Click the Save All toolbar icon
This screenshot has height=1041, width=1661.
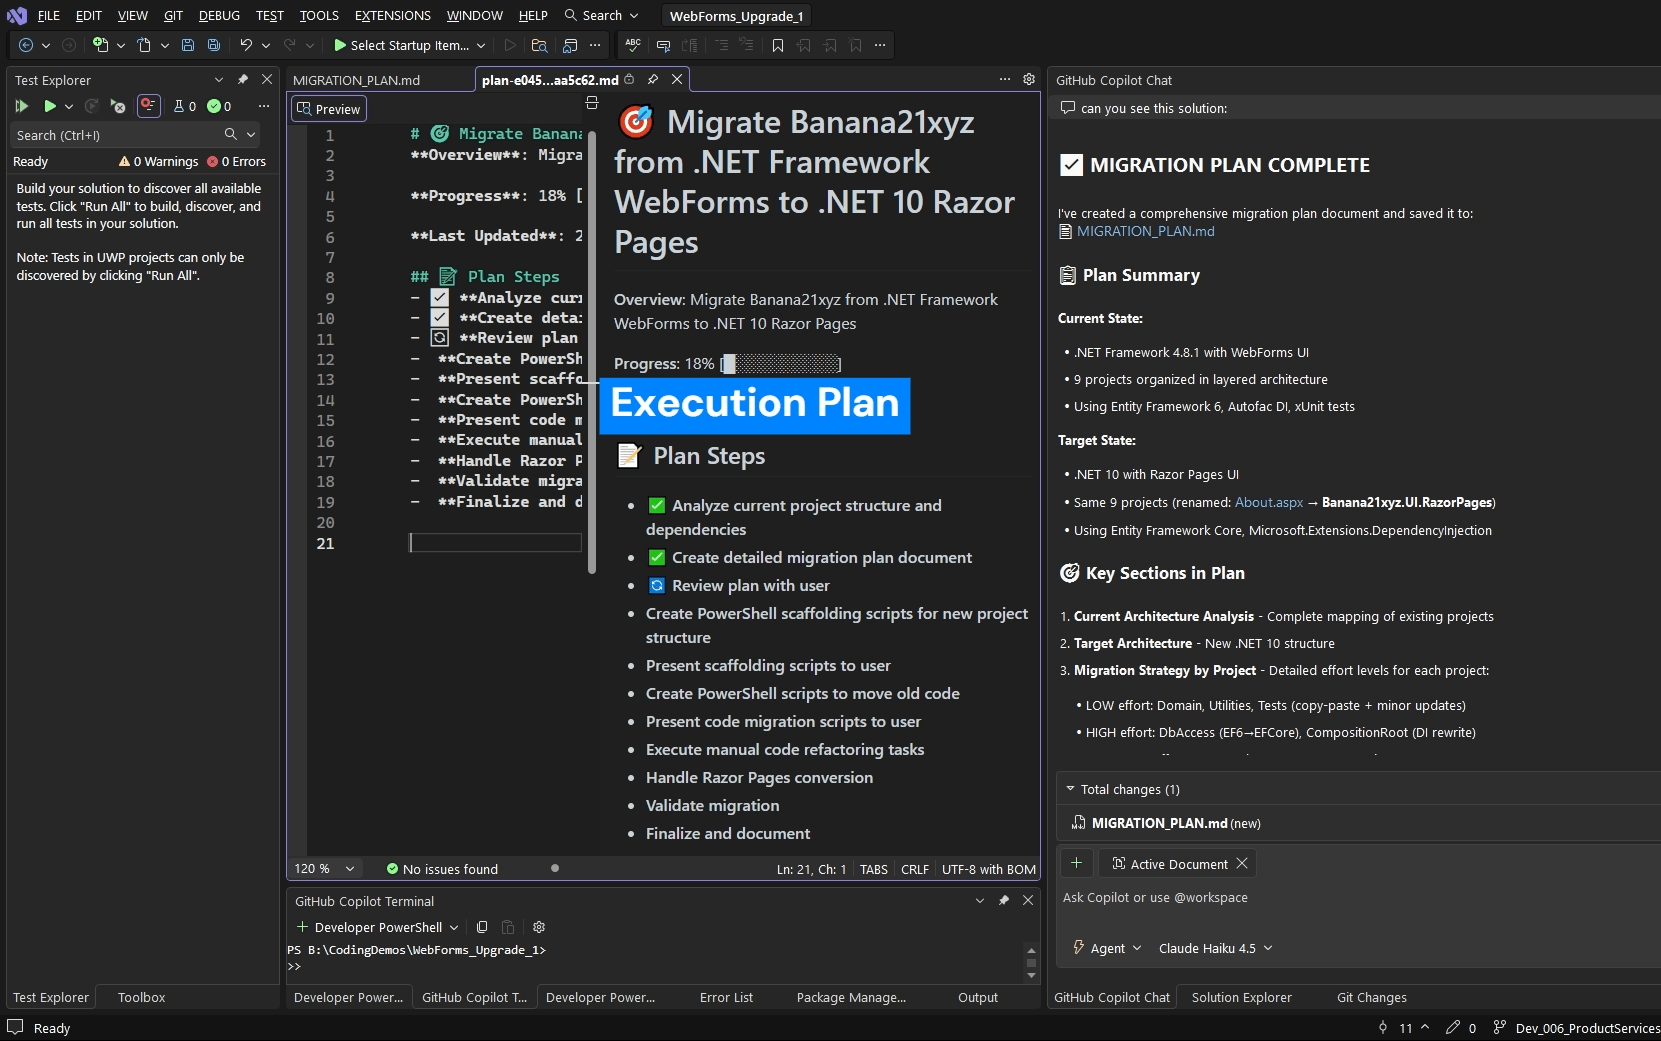tap(213, 45)
